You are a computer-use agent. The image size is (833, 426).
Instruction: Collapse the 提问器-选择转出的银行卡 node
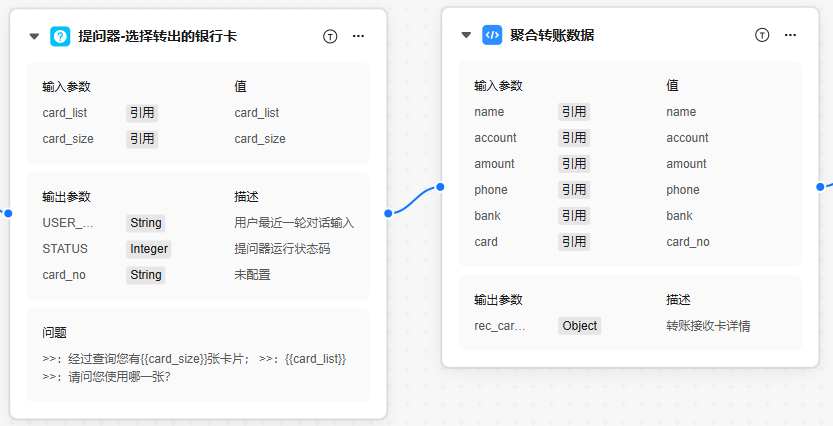(x=34, y=37)
